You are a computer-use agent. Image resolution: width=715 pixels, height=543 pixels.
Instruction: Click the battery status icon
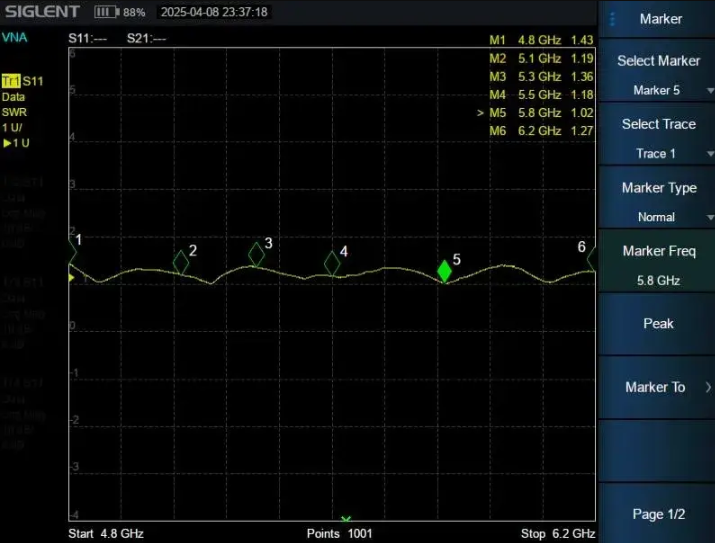106,12
